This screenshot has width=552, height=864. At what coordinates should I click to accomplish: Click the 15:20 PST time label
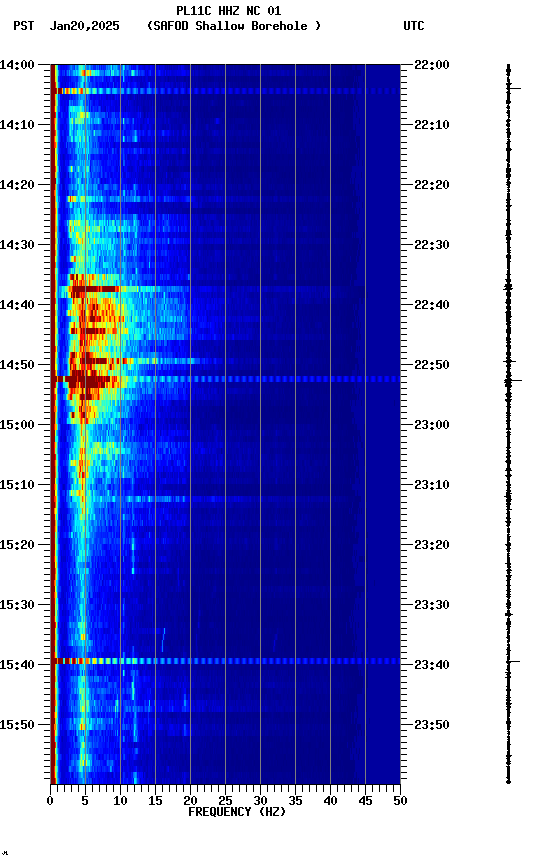[x=17, y=545]
